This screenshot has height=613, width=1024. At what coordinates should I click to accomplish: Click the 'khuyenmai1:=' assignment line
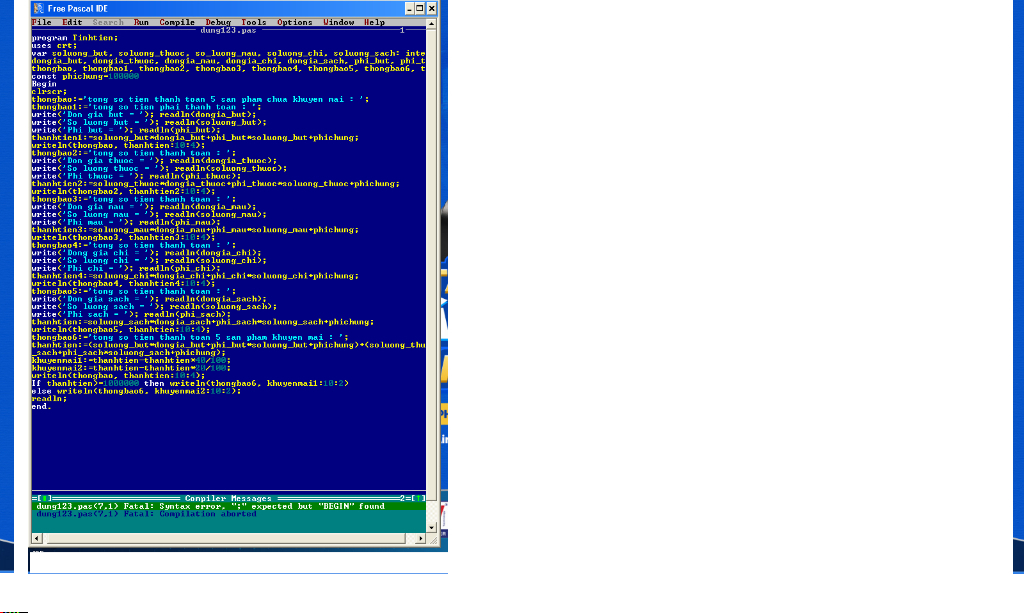coord(131,360)
